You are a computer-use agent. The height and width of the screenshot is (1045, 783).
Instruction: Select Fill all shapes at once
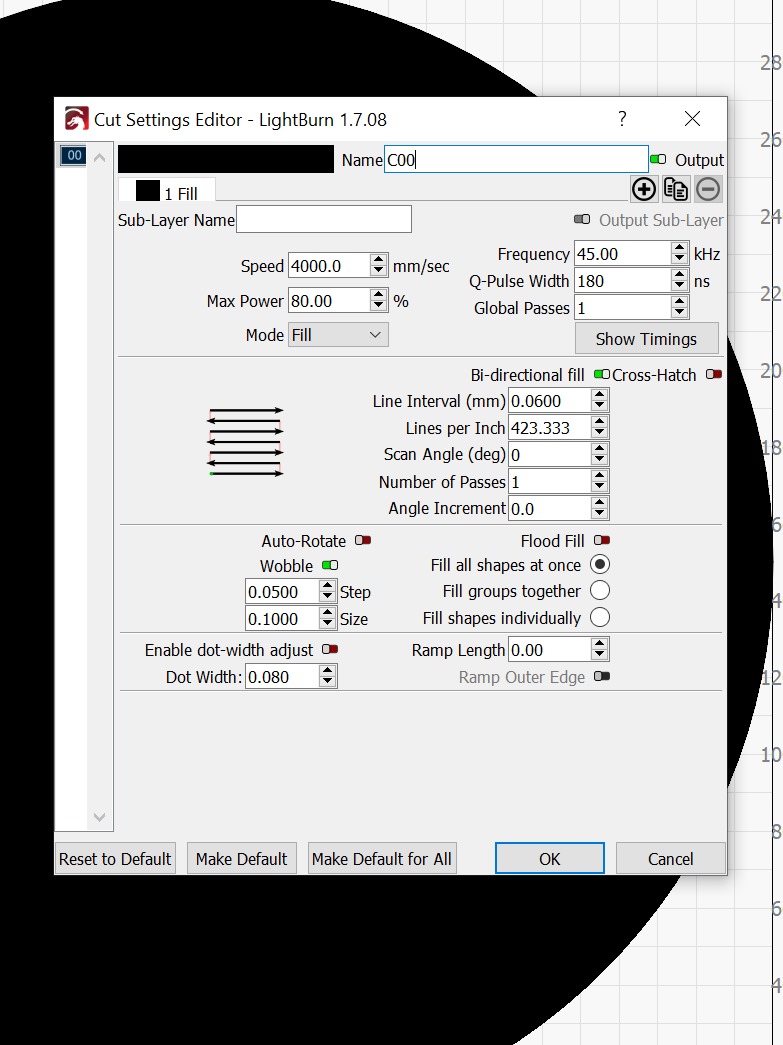(x=600, y=564)
